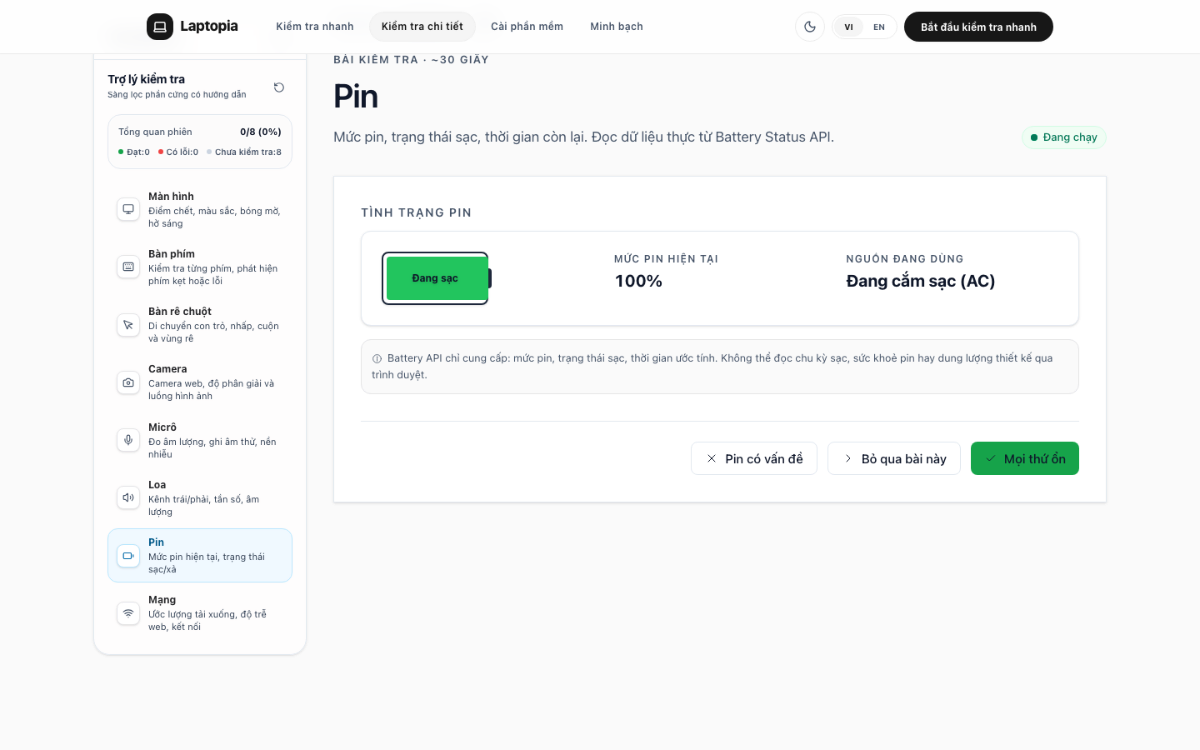Screen dimensions: 1200x750
Task: Click the Camera test icon
Action: (x=128, y=382)
